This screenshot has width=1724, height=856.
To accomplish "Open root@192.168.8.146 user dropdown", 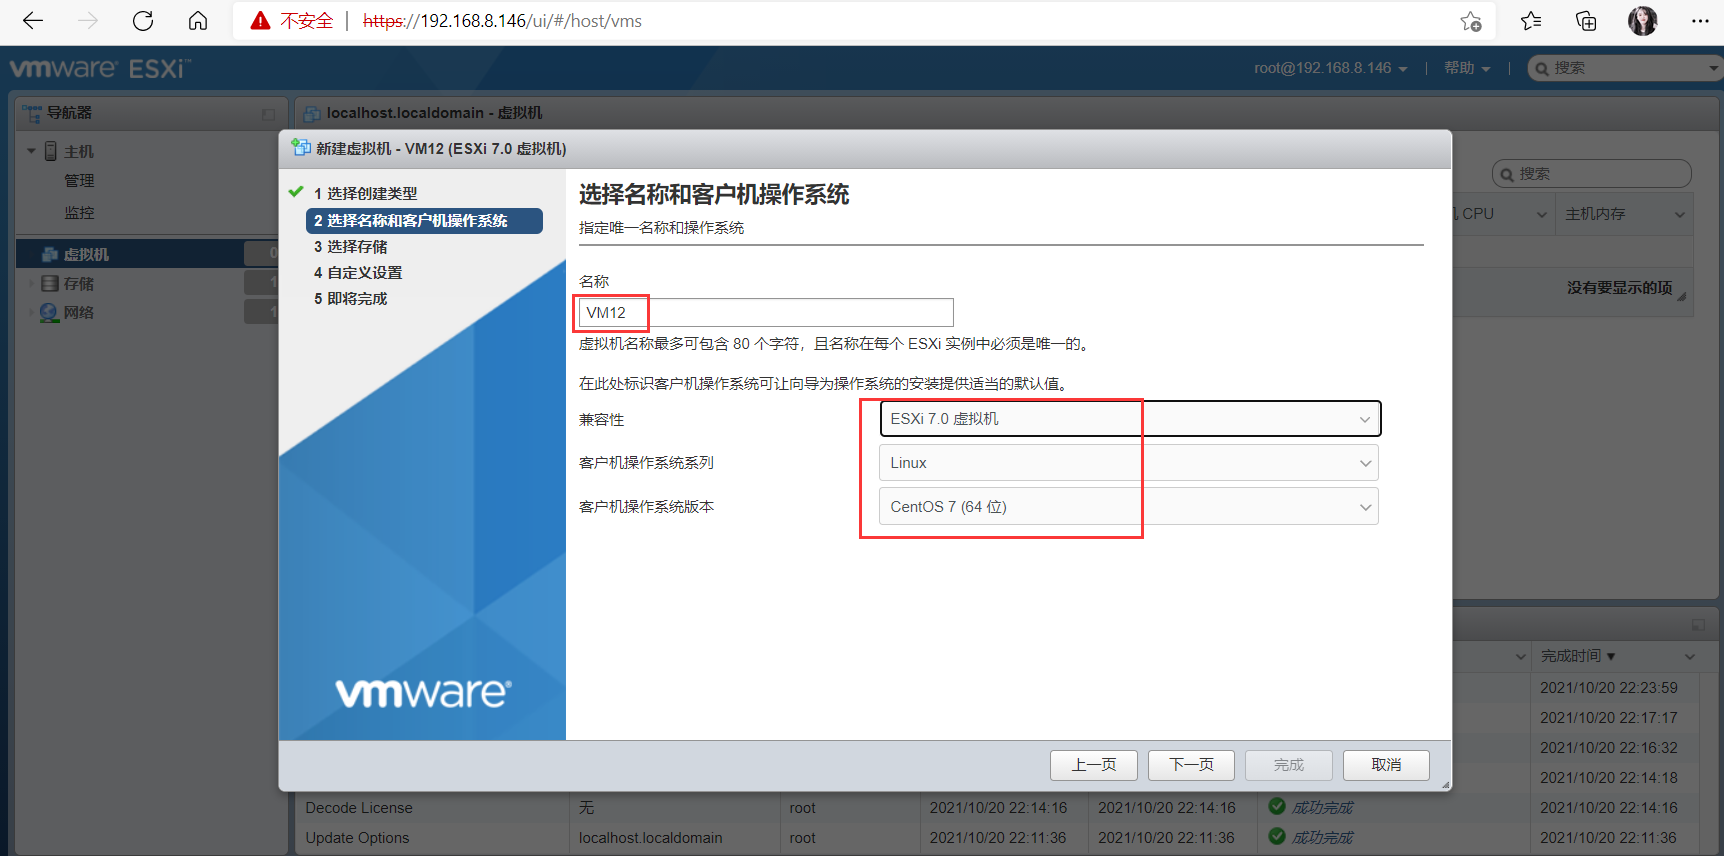I will coord(1331,68).
